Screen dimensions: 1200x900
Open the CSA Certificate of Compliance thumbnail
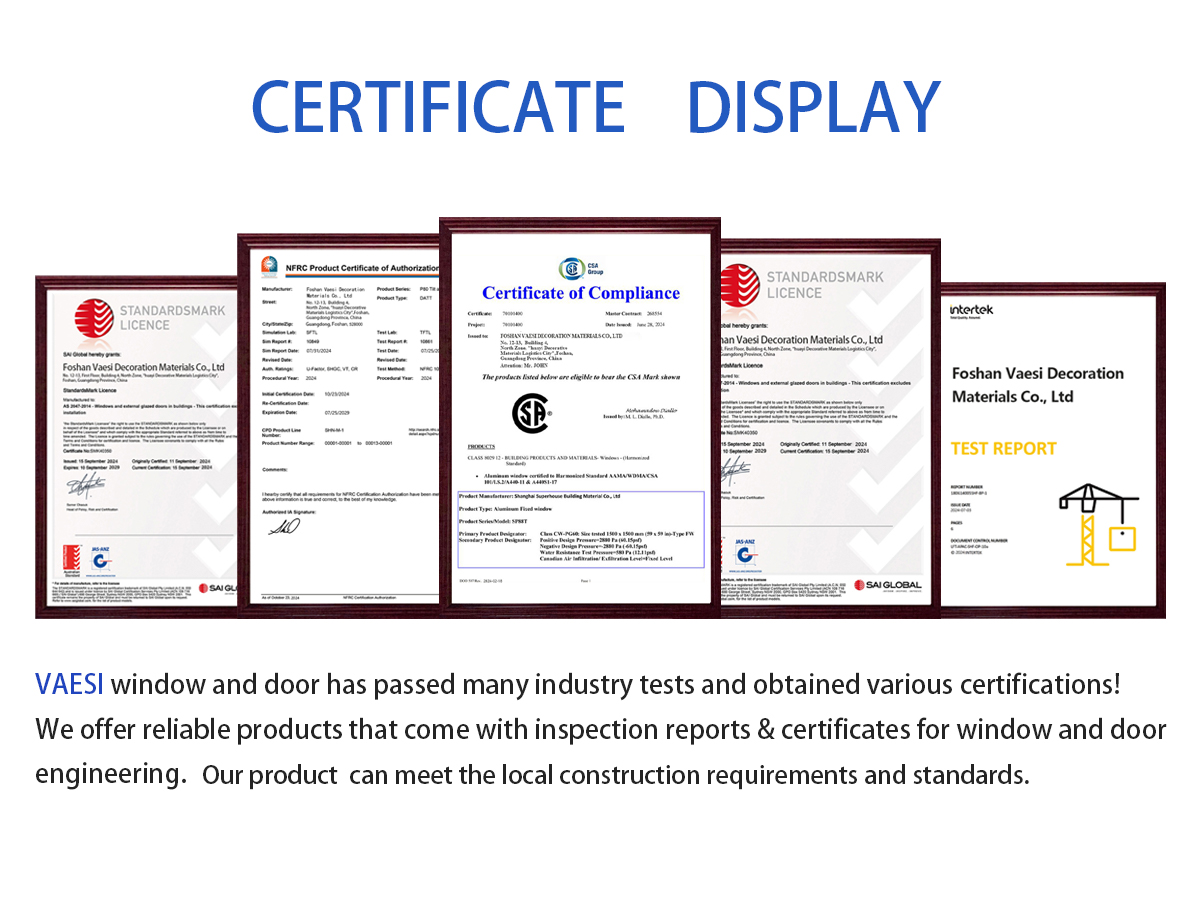580,418
